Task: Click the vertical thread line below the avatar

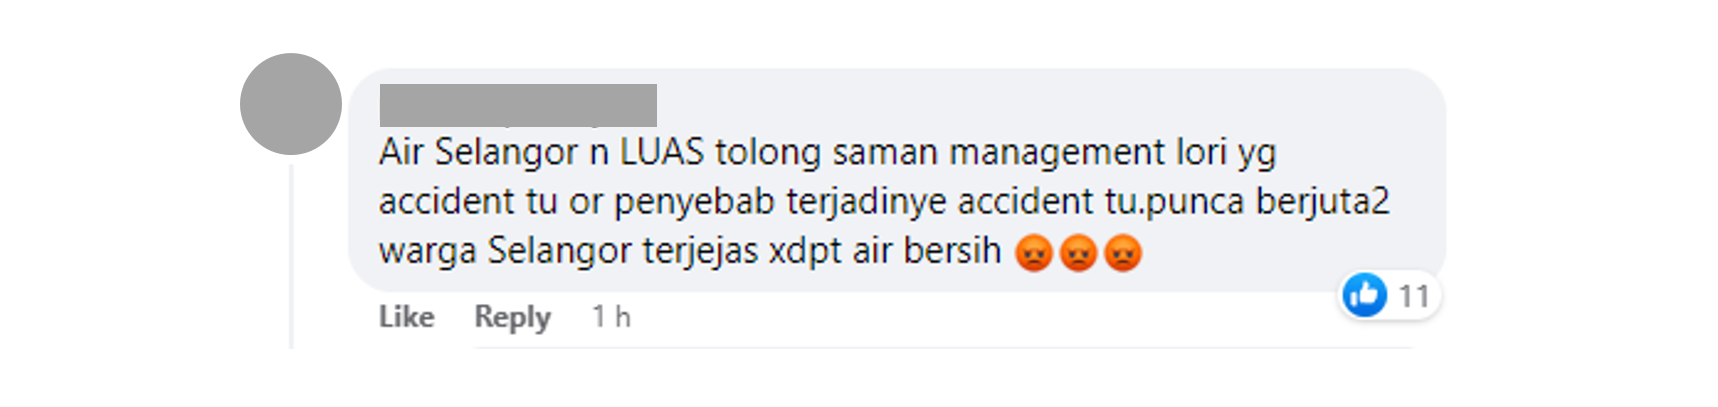Action: [x=291, y=257]
